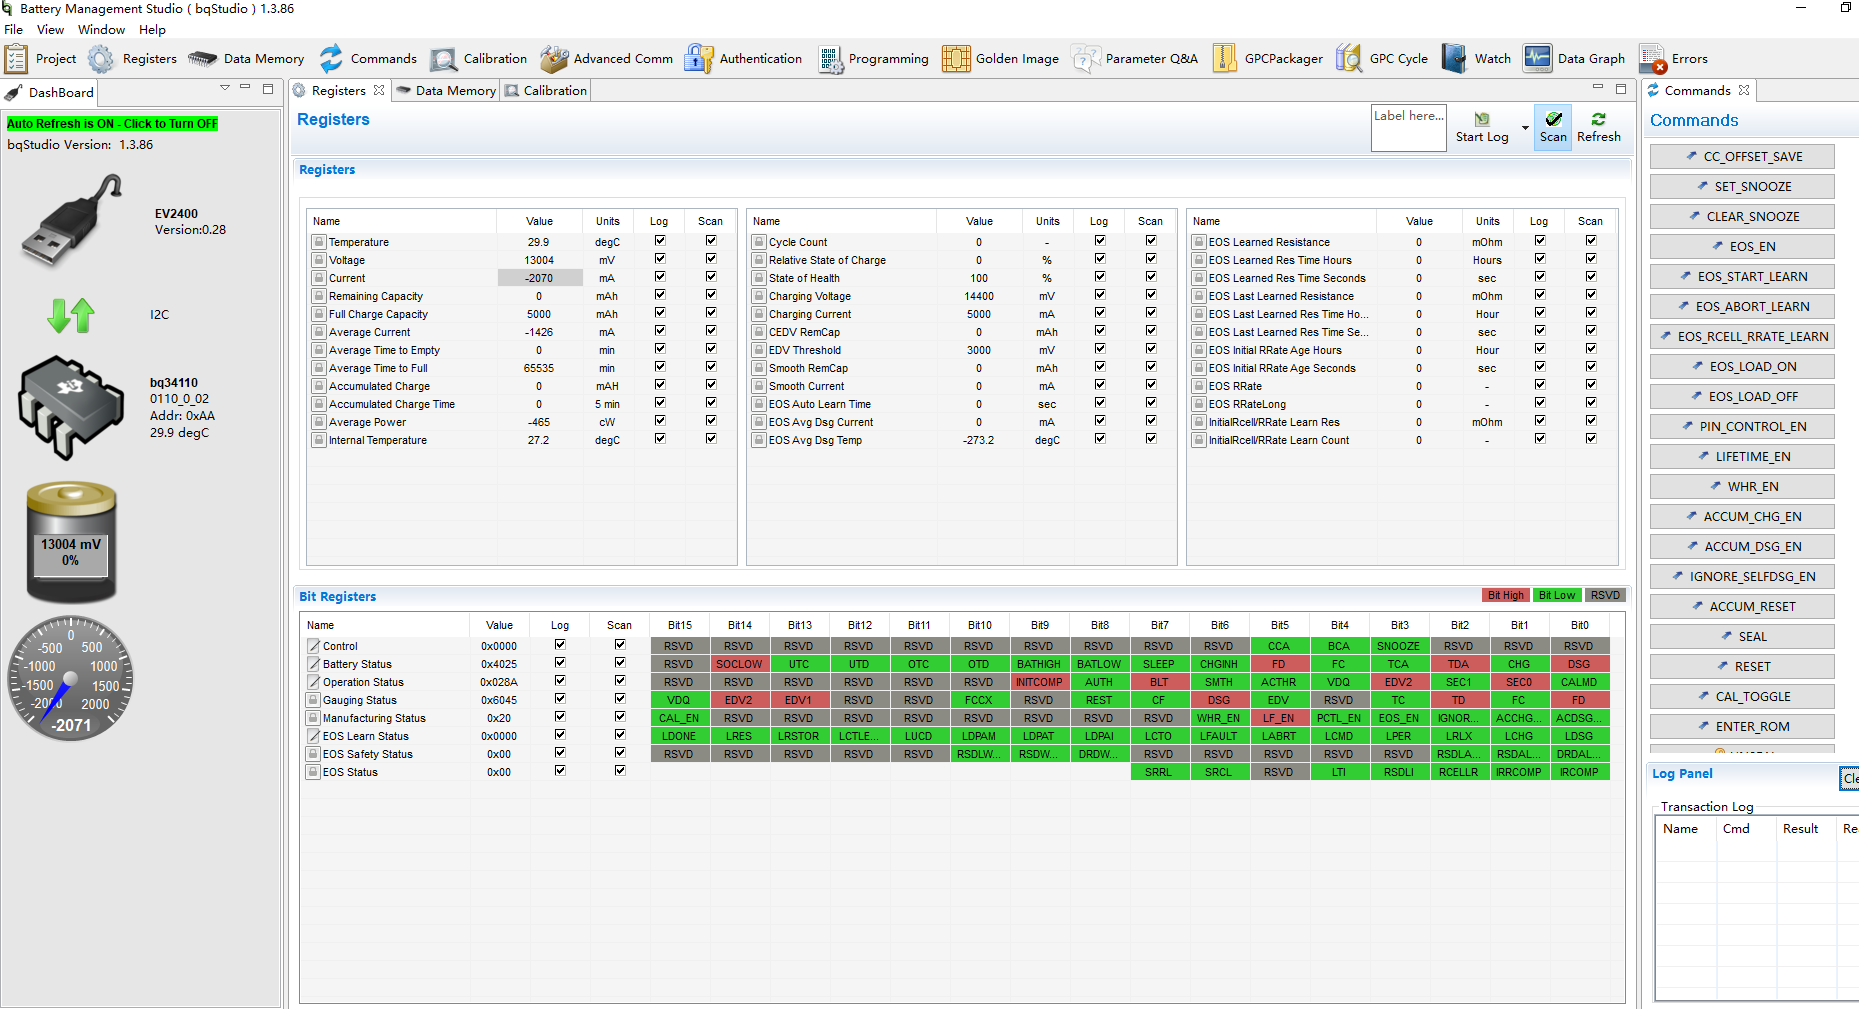The width and height of the screenshot is (1859, 1009).
Task: Switch to the Calibration tab
Action: click(x=546, y=90)
